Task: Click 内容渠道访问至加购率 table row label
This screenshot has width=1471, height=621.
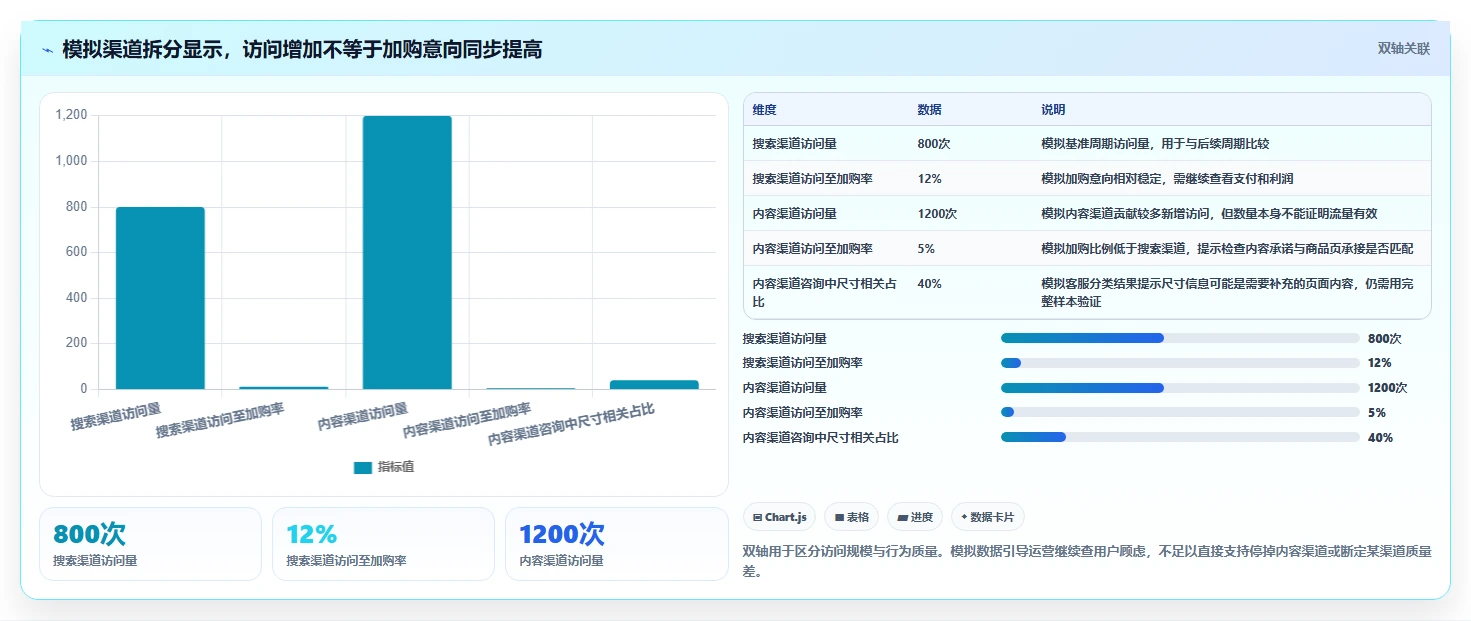Action: (x=813, y=249)
